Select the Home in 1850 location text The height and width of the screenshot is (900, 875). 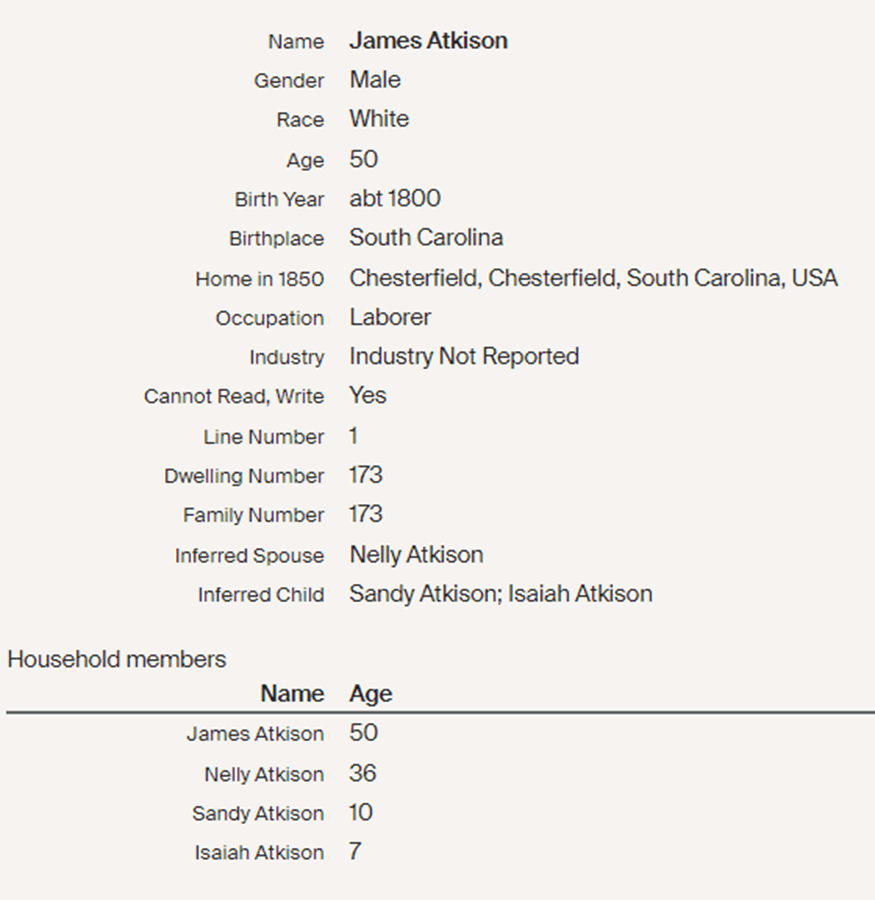pos(593,278)
